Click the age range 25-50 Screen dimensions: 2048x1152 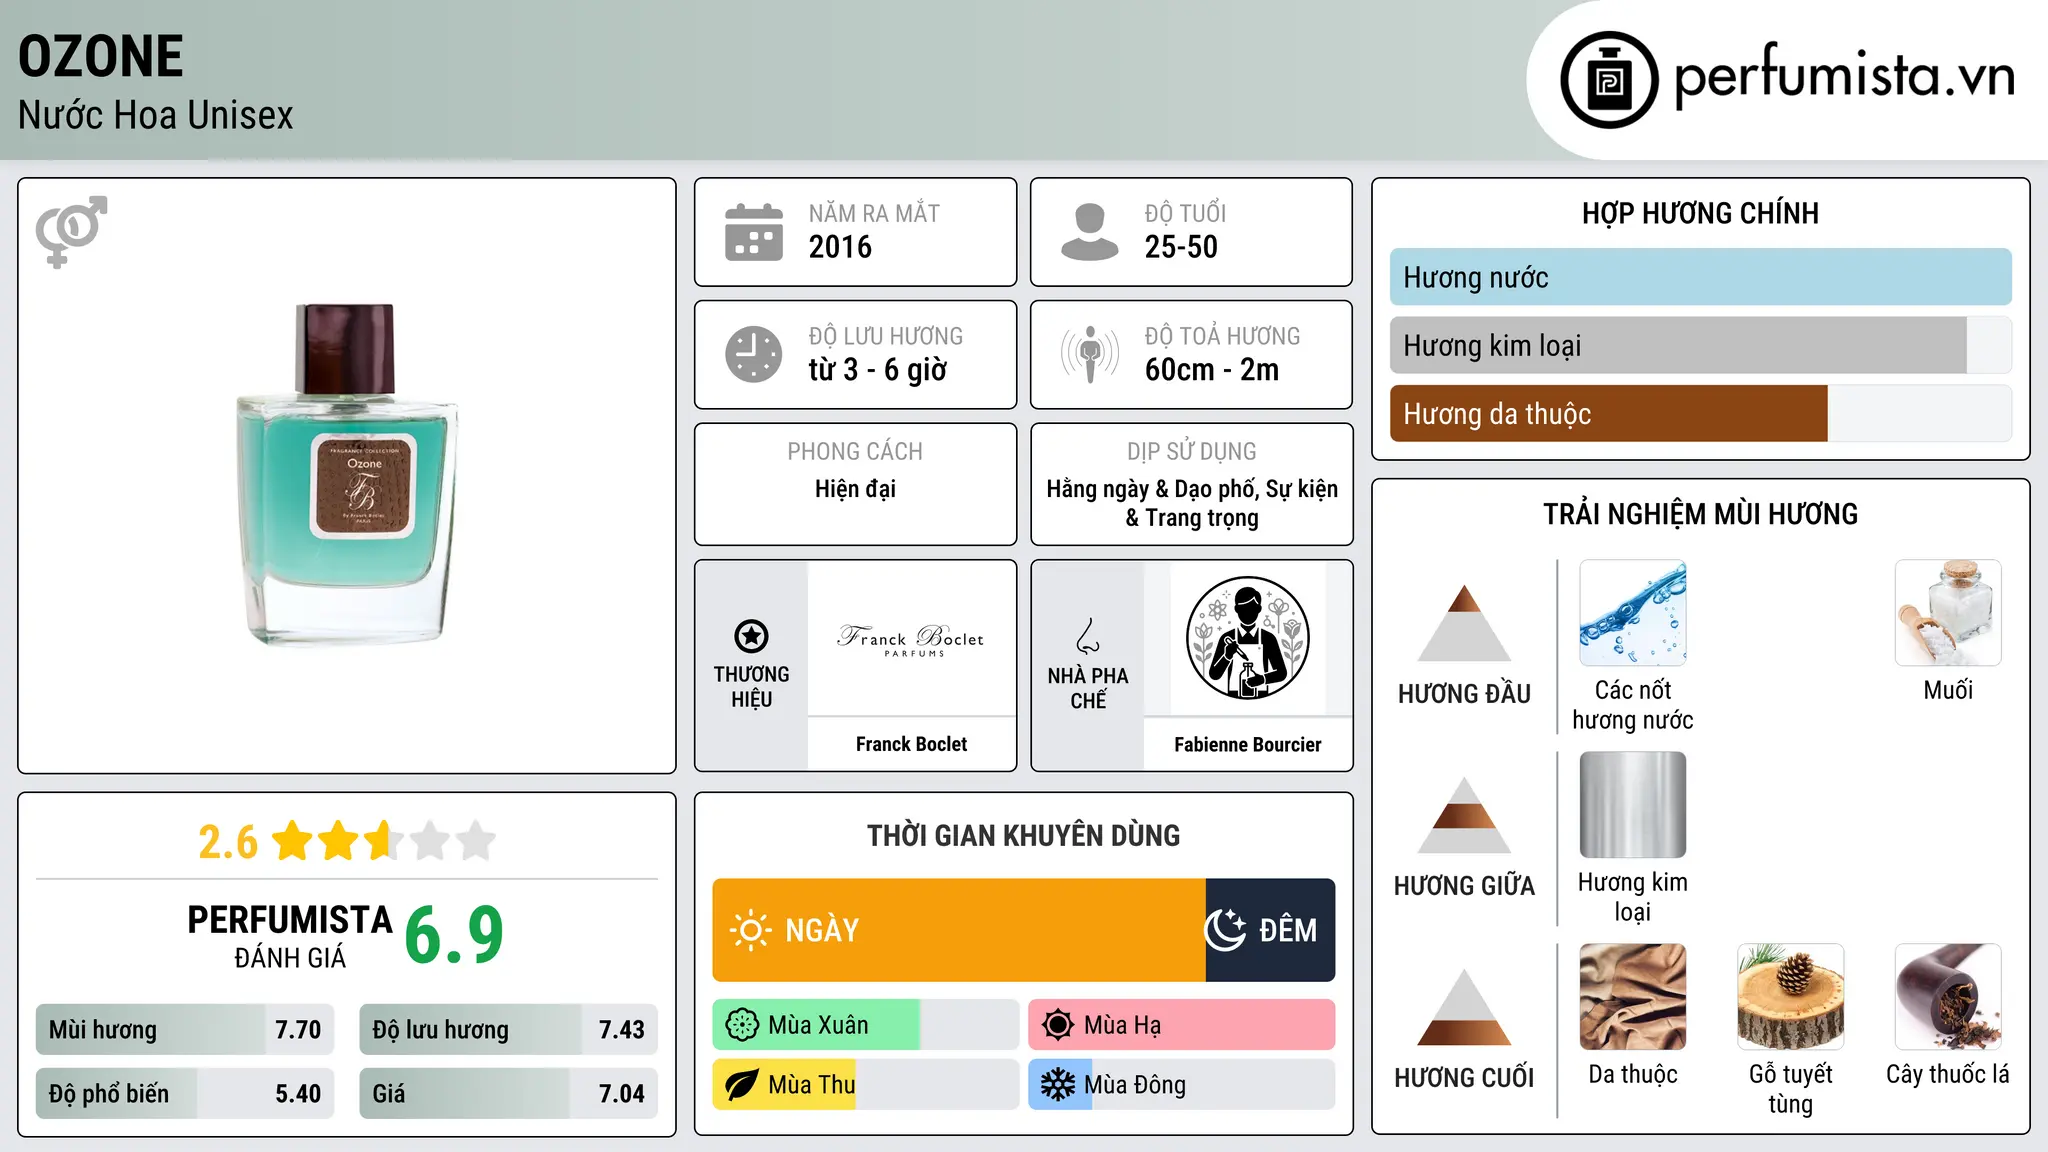pyautogui.click(x=1181, y=247)
